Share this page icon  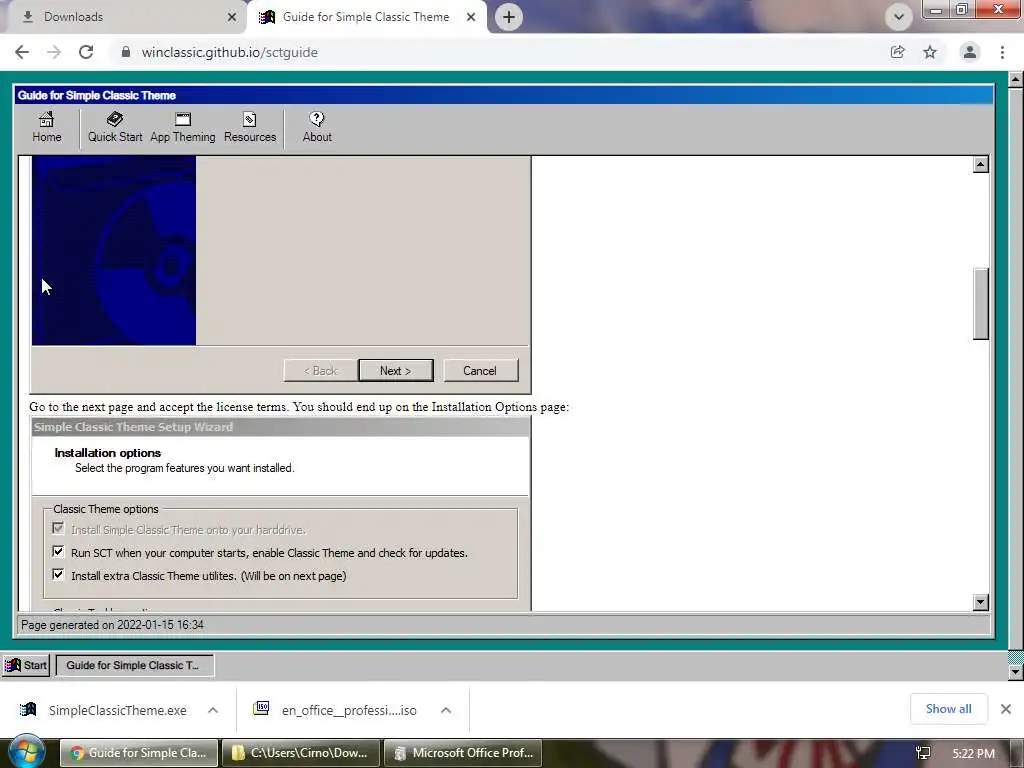coord(897,52)
